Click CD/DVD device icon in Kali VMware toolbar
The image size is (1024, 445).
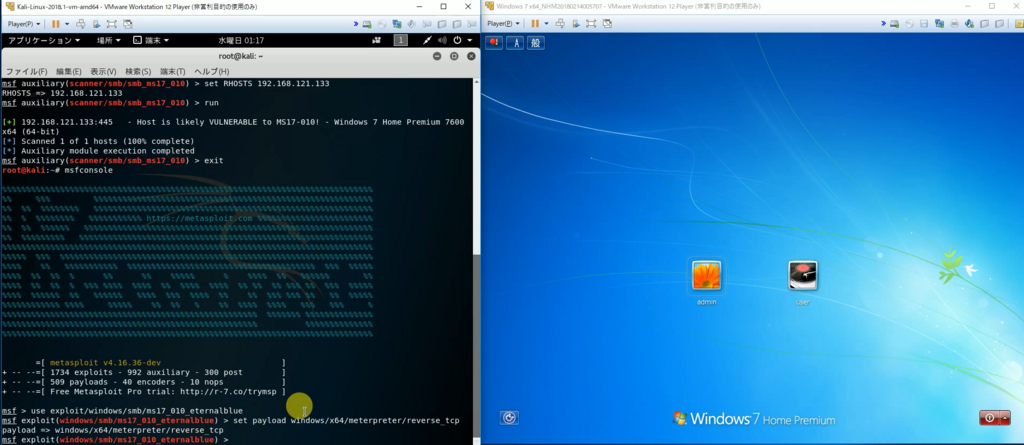tap(382, 24)
